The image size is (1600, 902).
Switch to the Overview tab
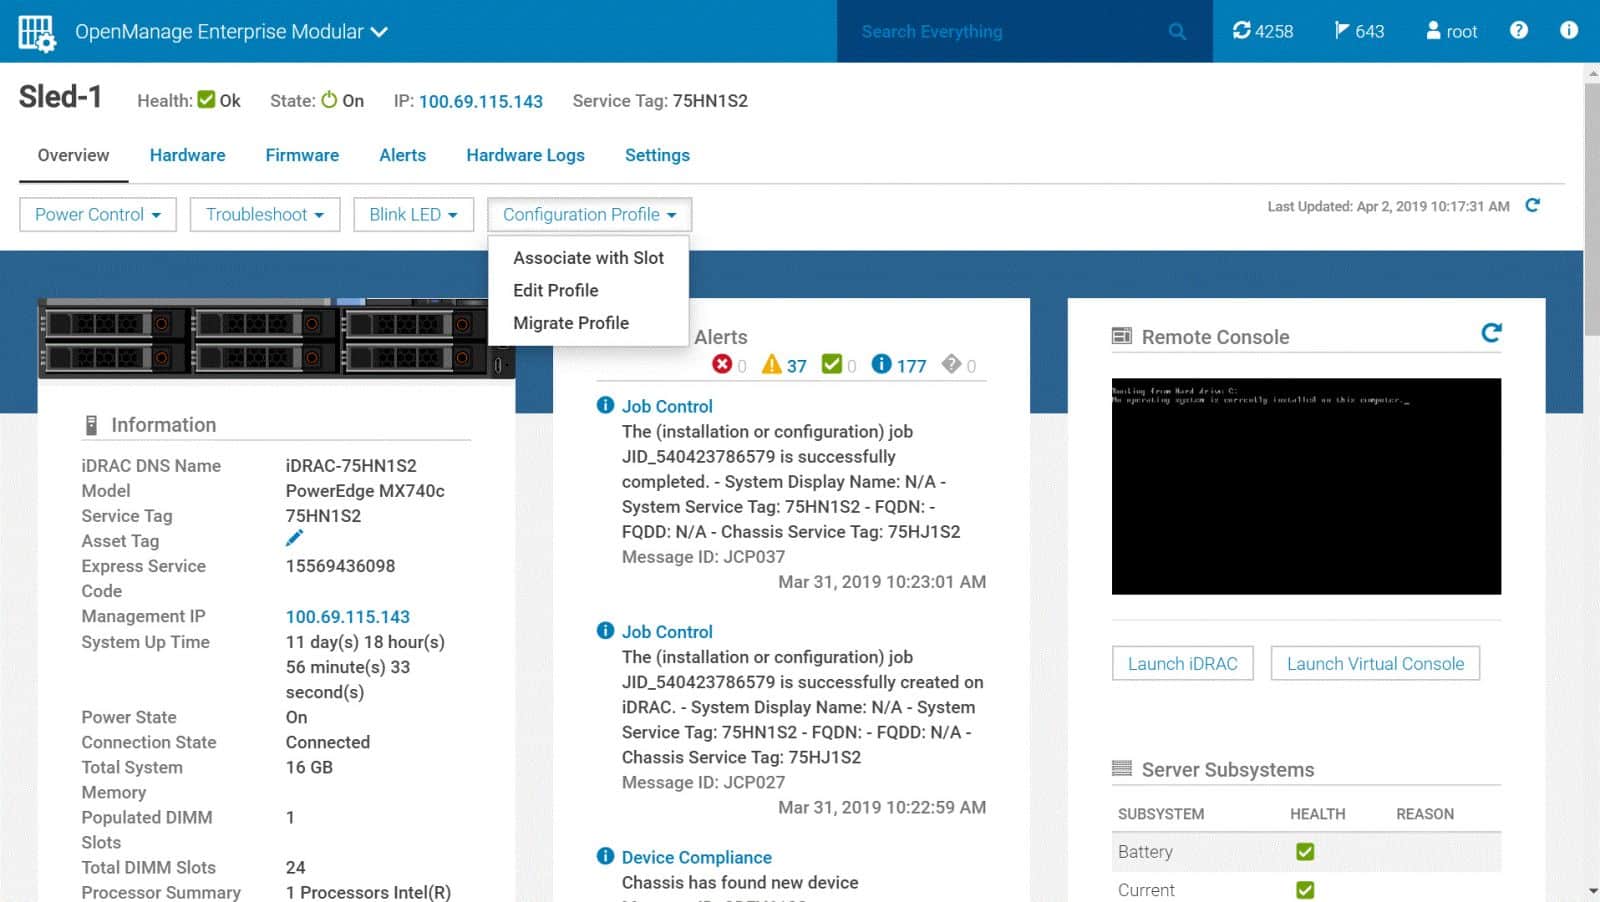73,155
